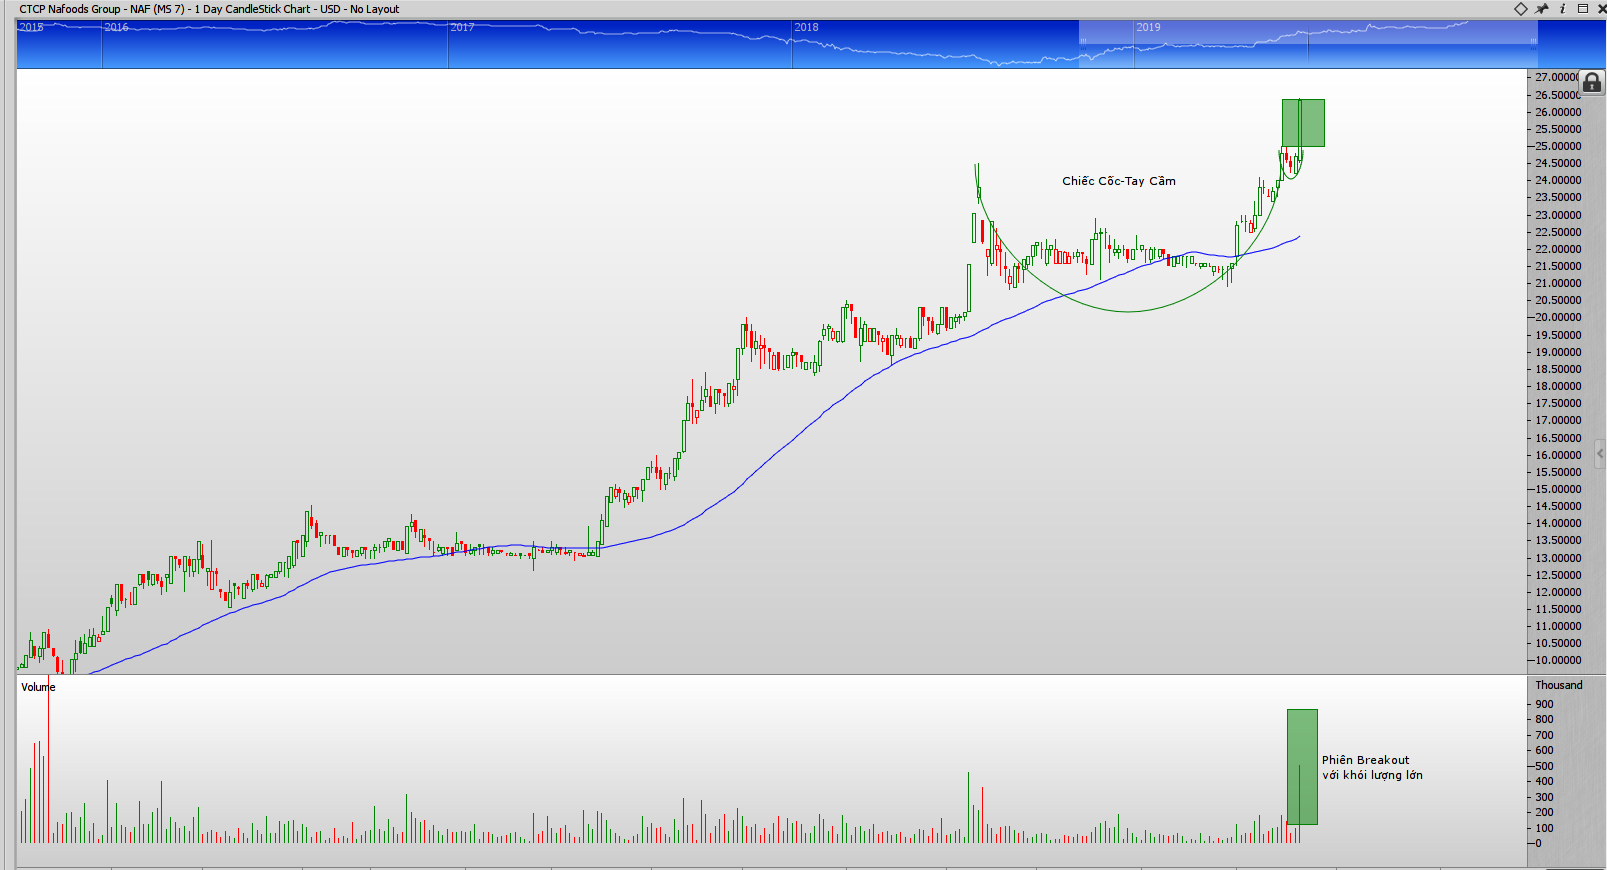Click the chart title 'CTCP Nafoods Group' text

(x=70, y=9)
